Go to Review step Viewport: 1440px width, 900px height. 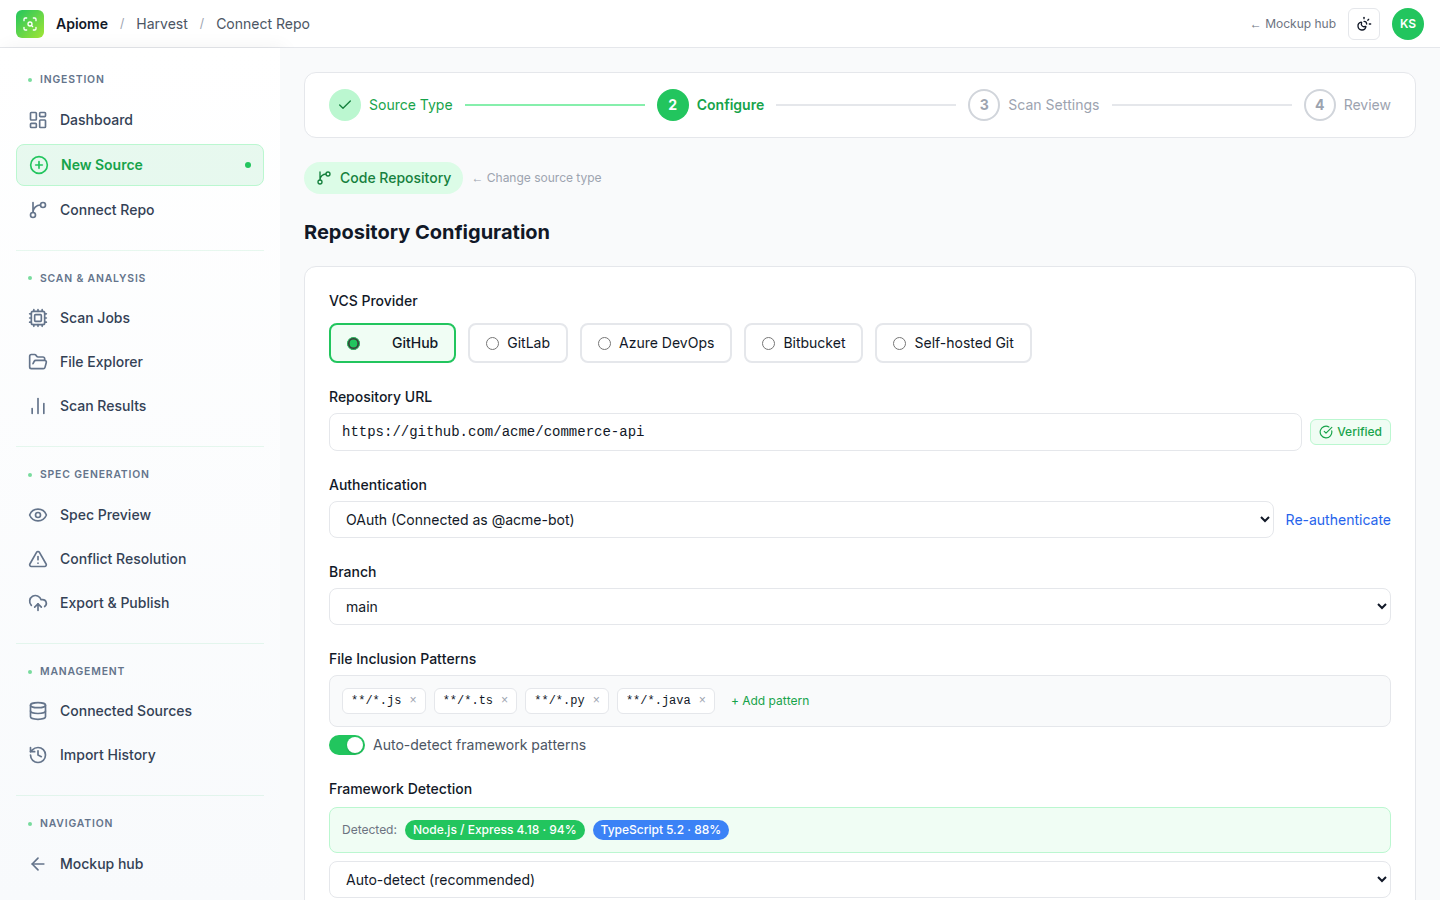click(1348, 105)
